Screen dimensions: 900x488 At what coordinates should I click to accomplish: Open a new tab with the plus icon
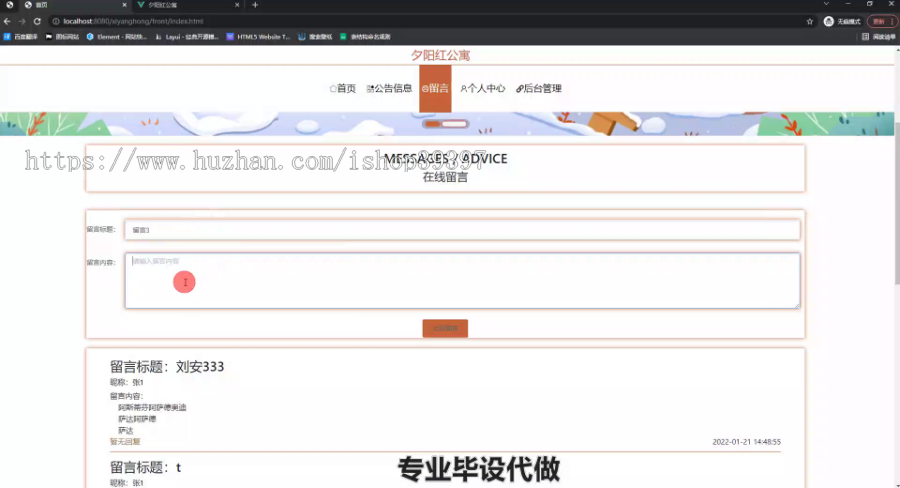coord(255,5)
